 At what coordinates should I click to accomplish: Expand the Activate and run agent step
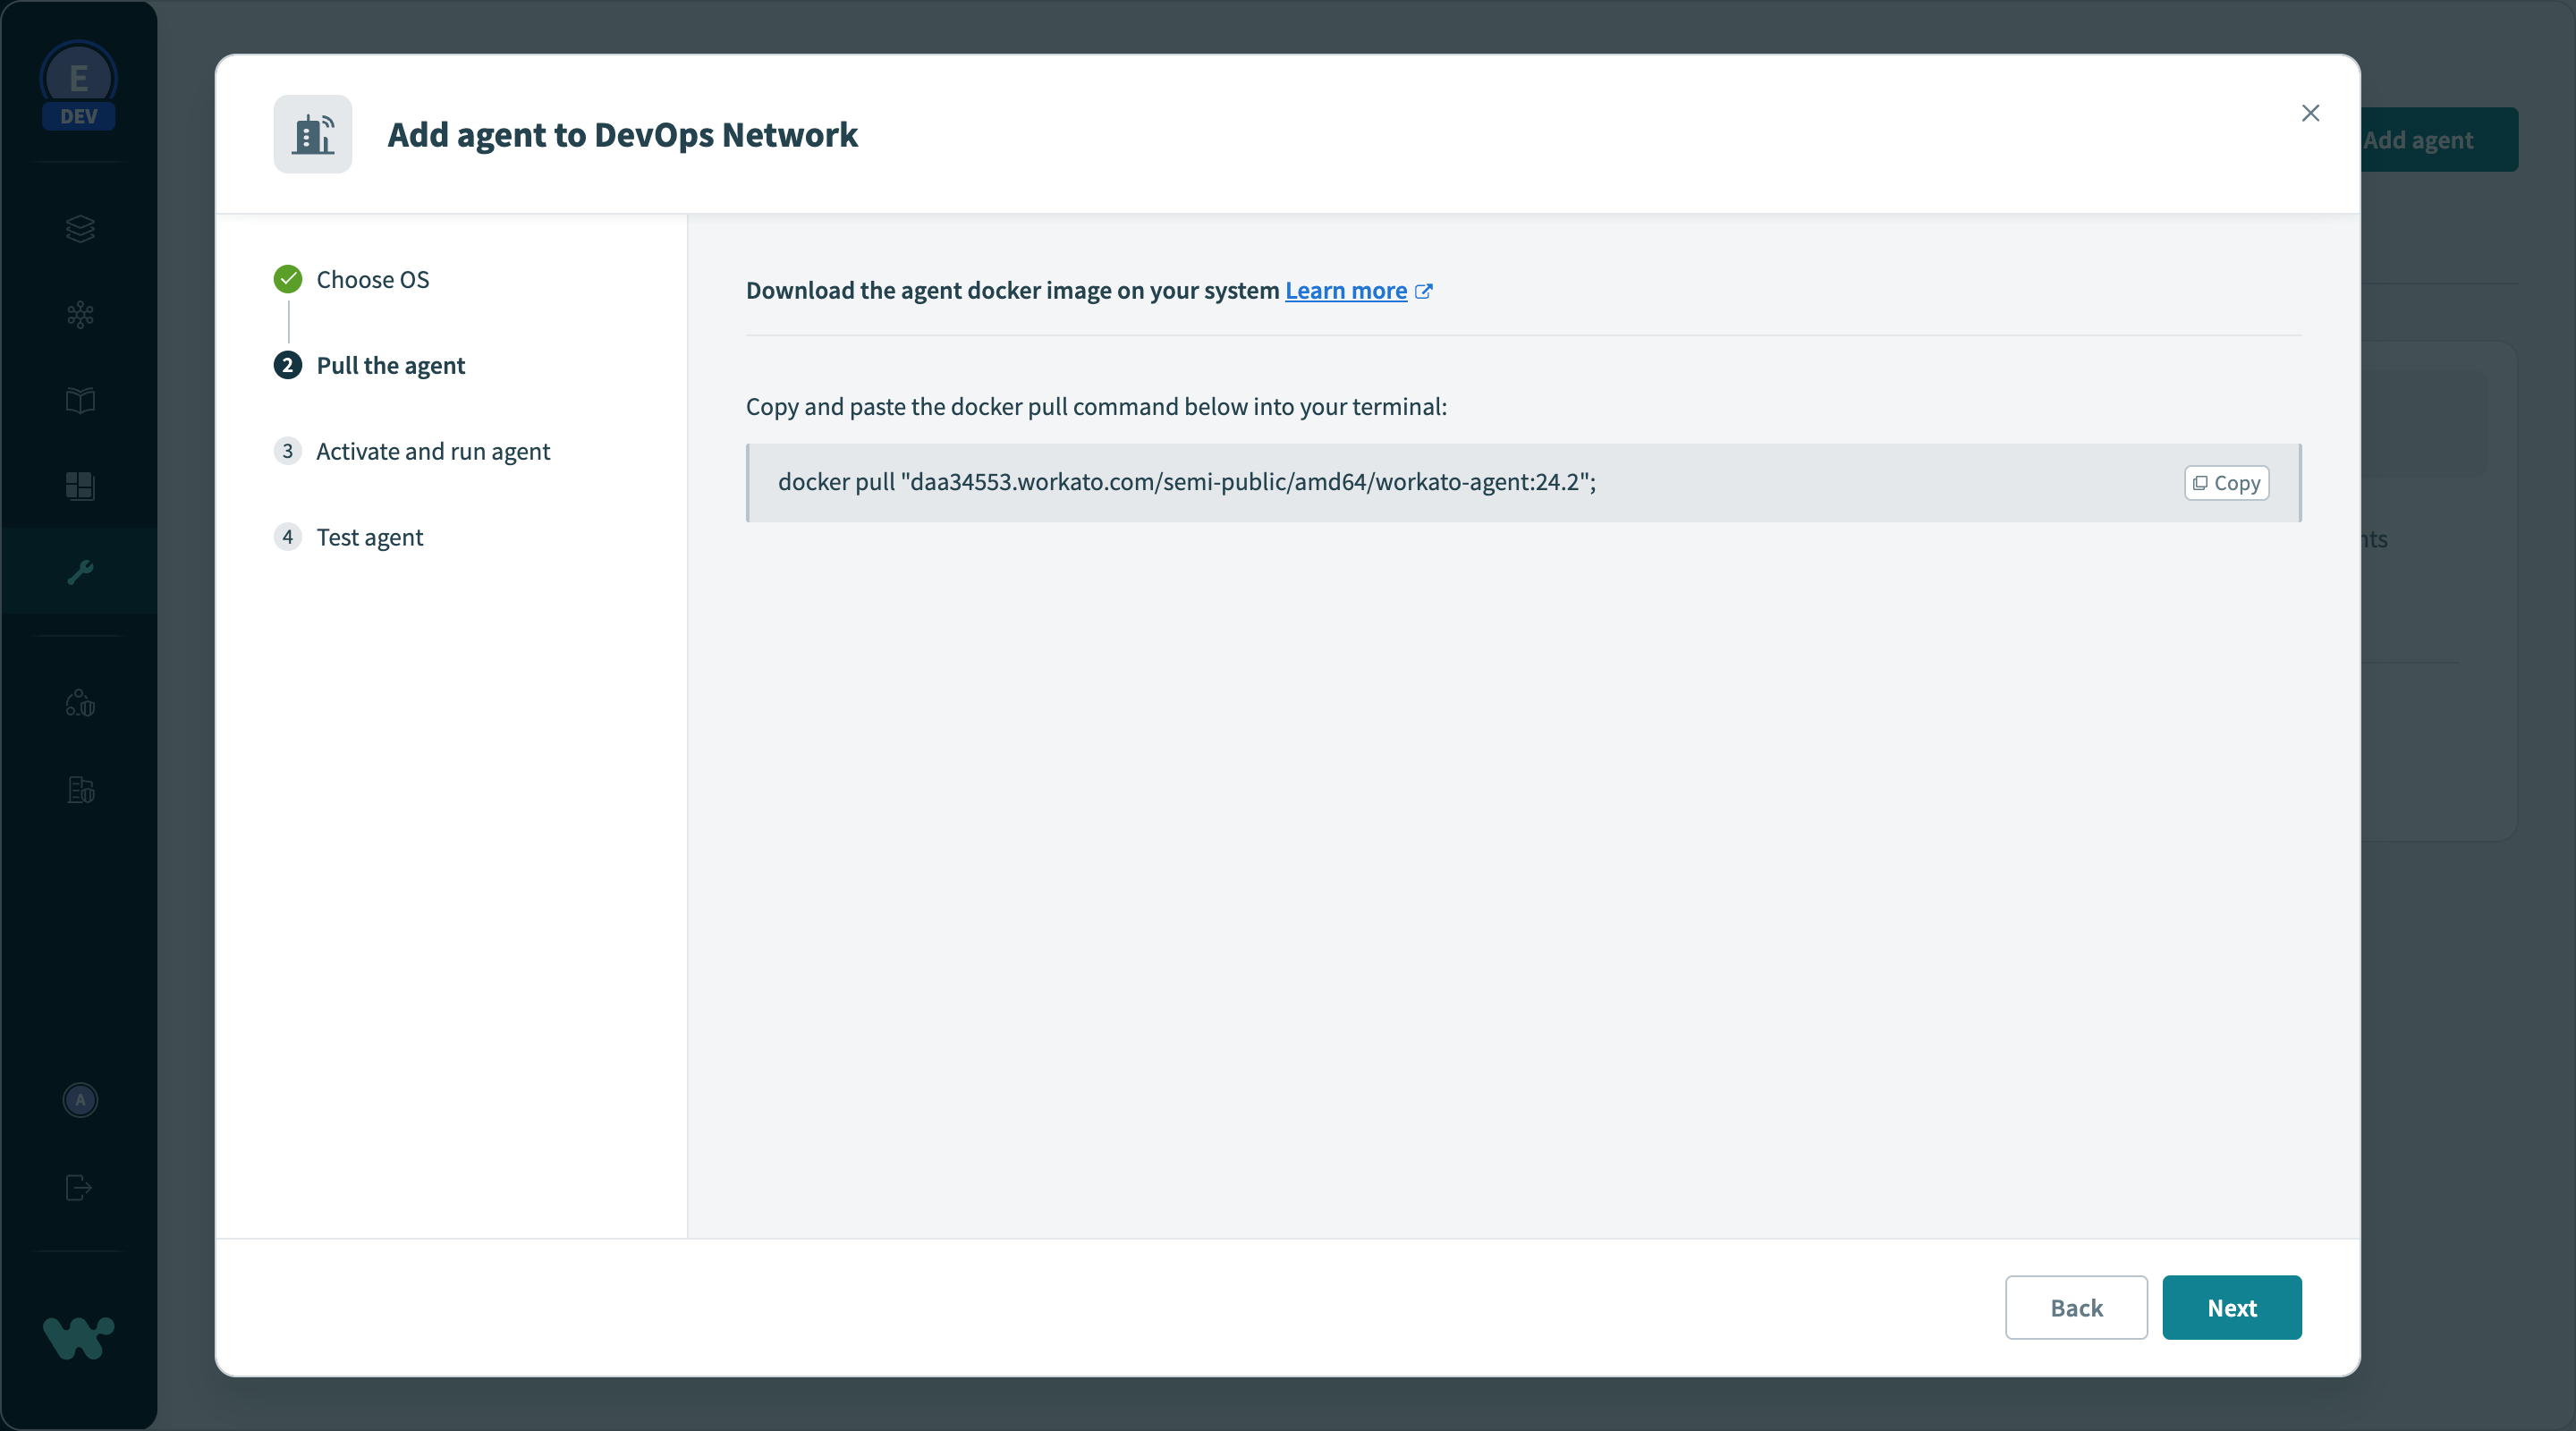tap(432, 451)
